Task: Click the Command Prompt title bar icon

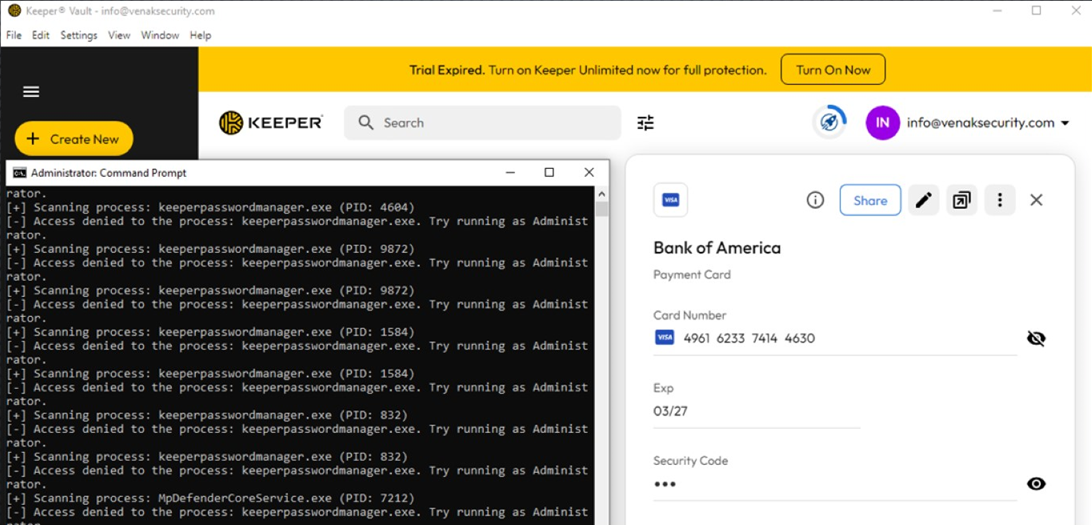Action: click(x=20, y=173)
